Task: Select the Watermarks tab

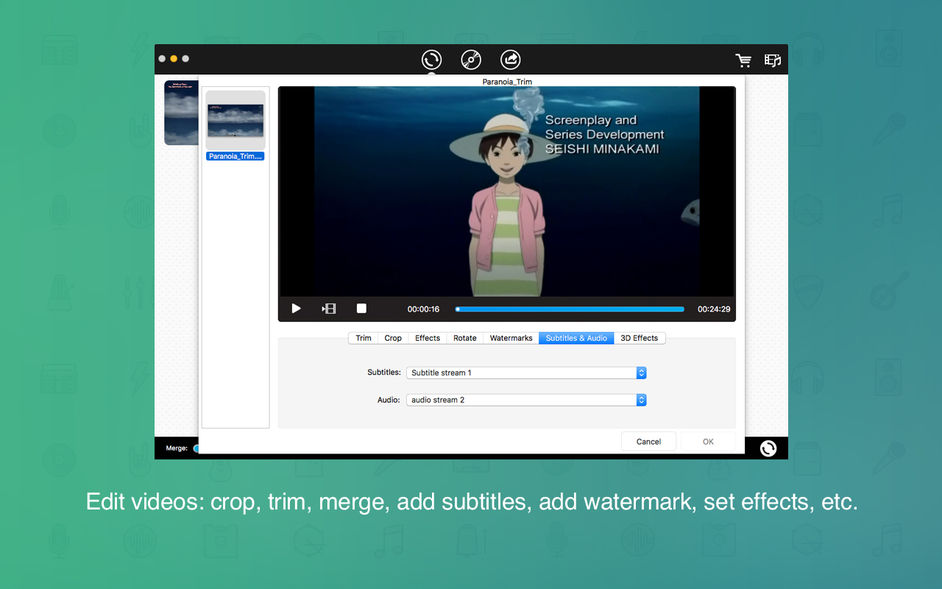Action: pos(511,338)
